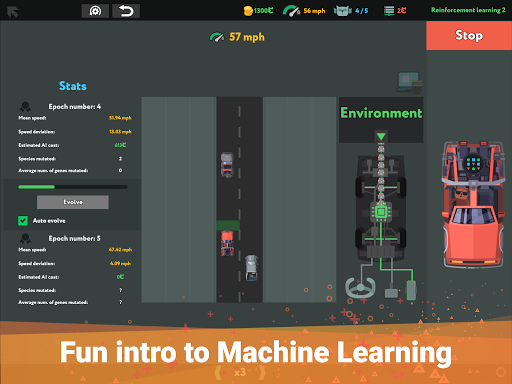This screenshot has height=384, width=512.
Task: Click the Environment green arrow expander
Action: click(381, 136)
